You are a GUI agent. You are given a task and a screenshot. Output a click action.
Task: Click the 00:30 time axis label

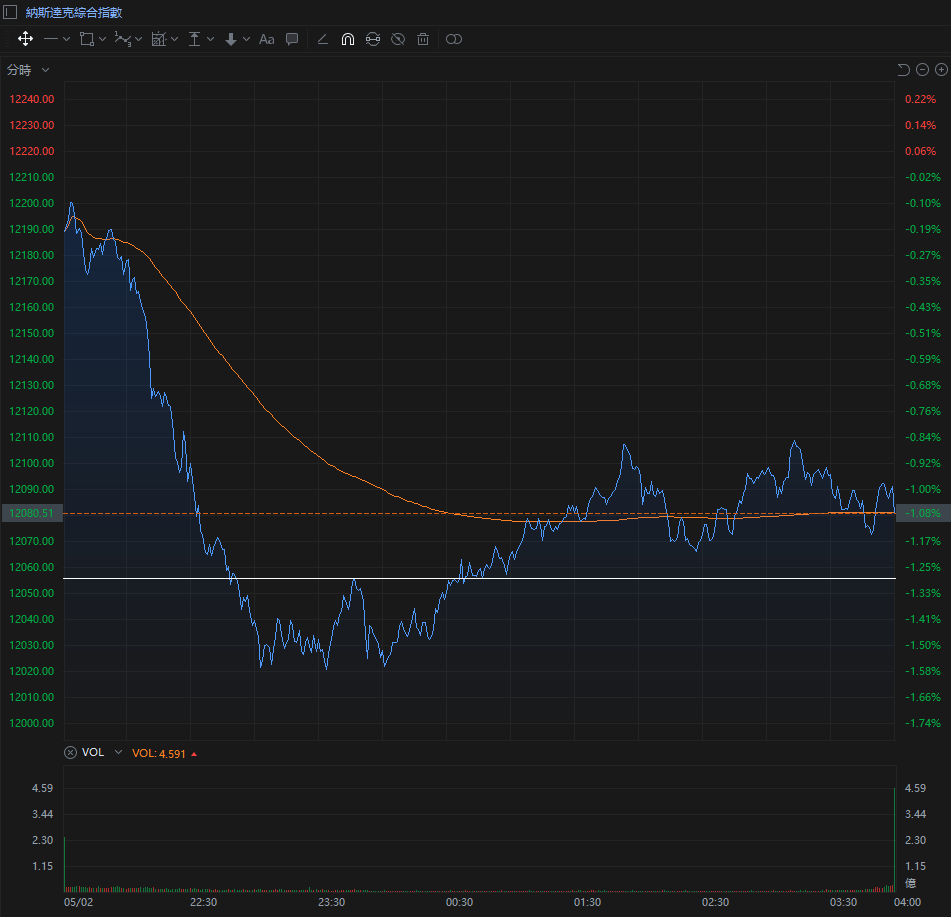click(x=459, y=902)
